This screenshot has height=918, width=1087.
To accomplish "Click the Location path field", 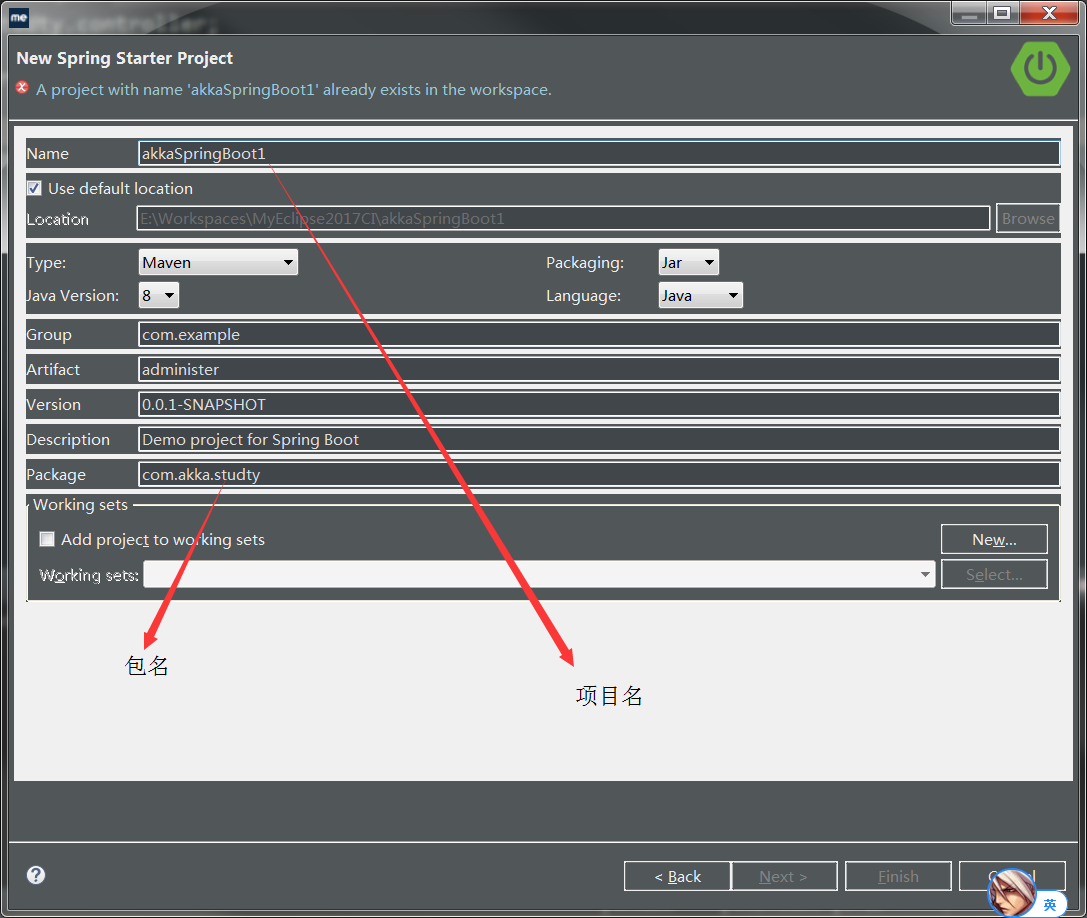I will coord(563,218).
